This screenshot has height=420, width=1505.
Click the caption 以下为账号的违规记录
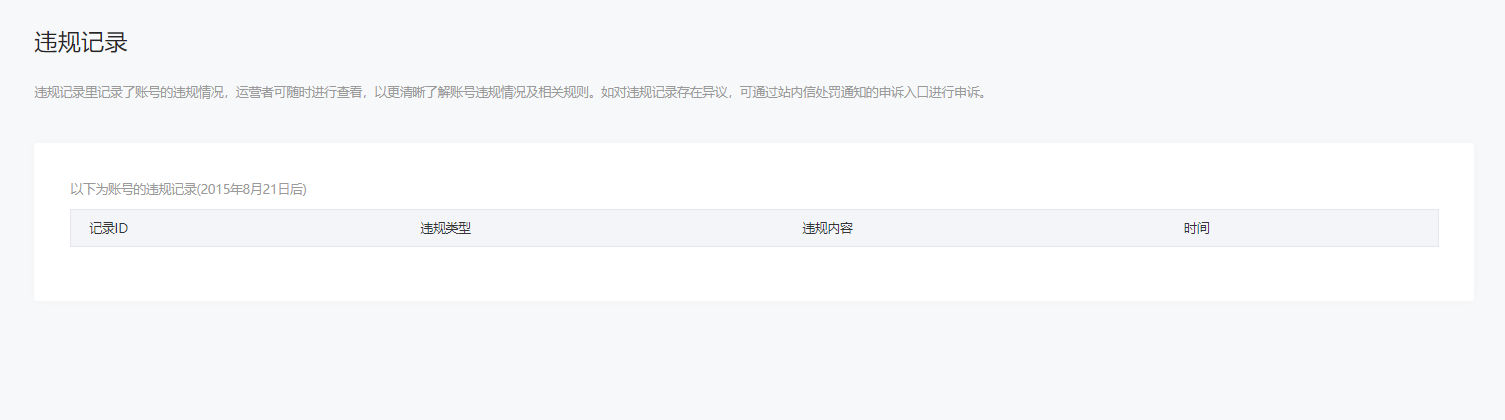[x=133, y=189]
